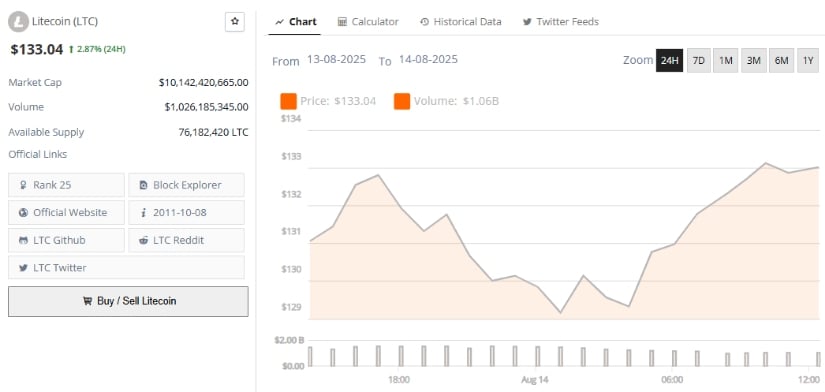The image size is (825, 392).
Task: Toggle the Volume series orange swatch
Action: (x=402, y=101)
